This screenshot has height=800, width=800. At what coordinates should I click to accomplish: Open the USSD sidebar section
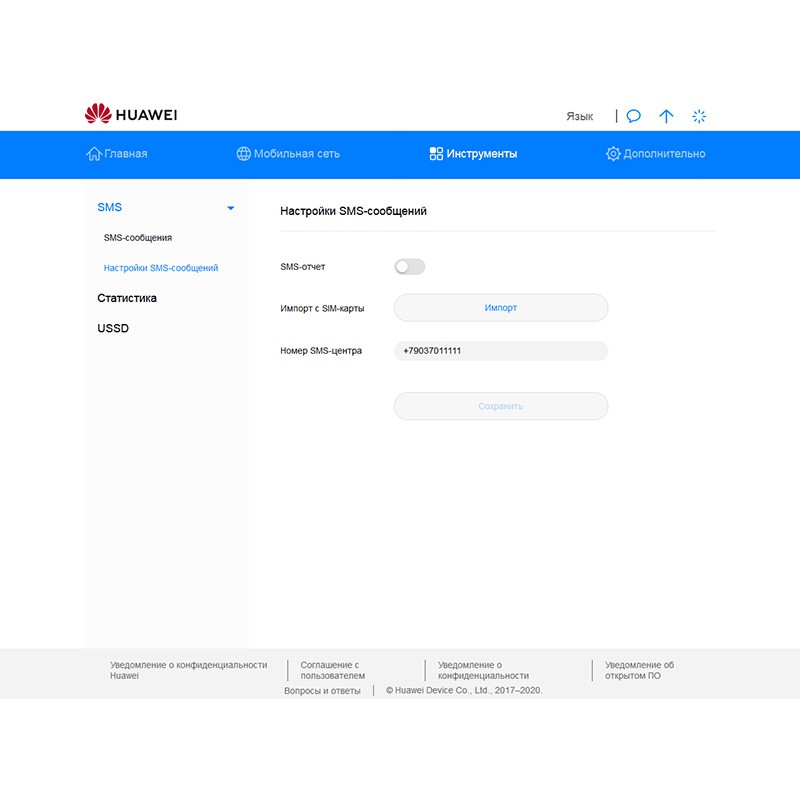[x=113, y=328]
